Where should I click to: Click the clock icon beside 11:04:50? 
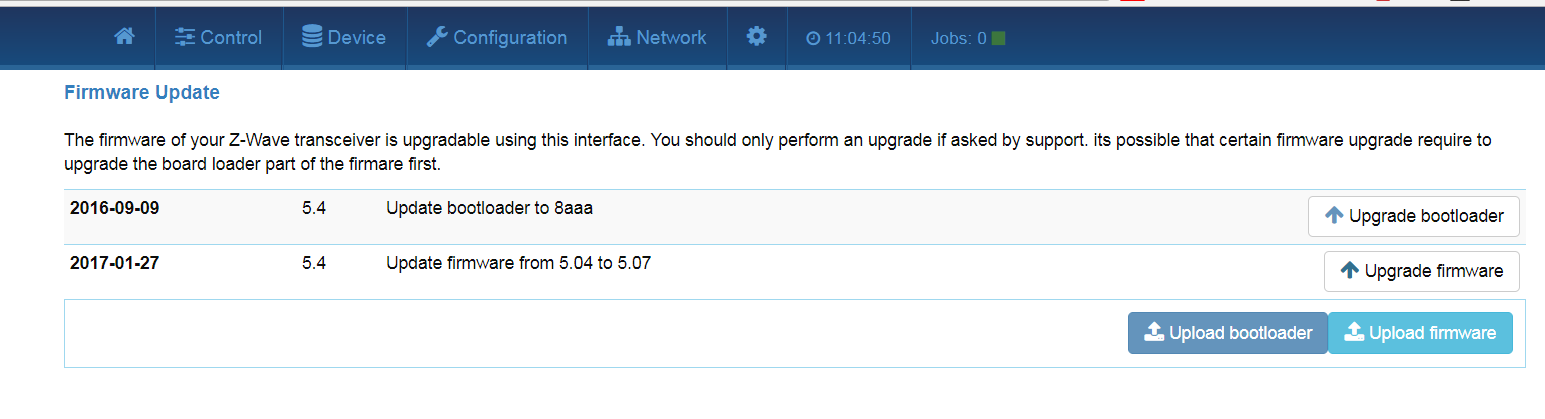tap(813, 38)
